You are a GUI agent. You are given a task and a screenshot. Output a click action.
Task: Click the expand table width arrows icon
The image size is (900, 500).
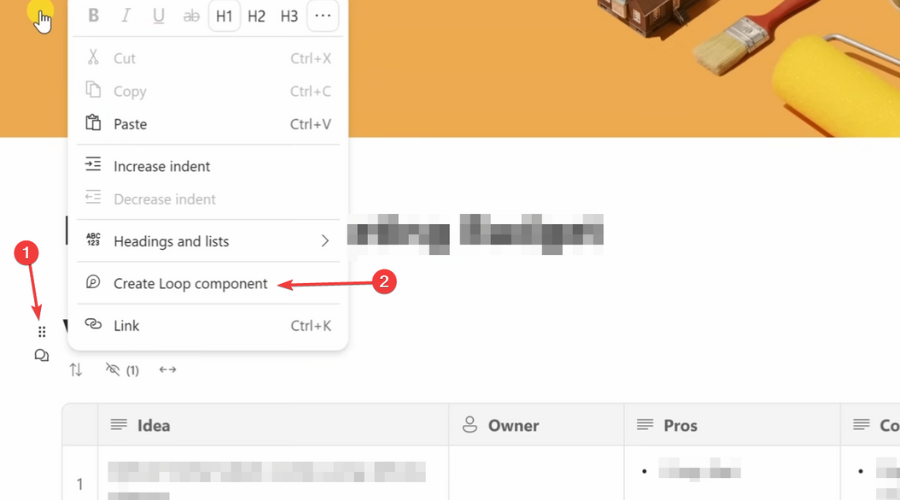[x=168, y=370]
